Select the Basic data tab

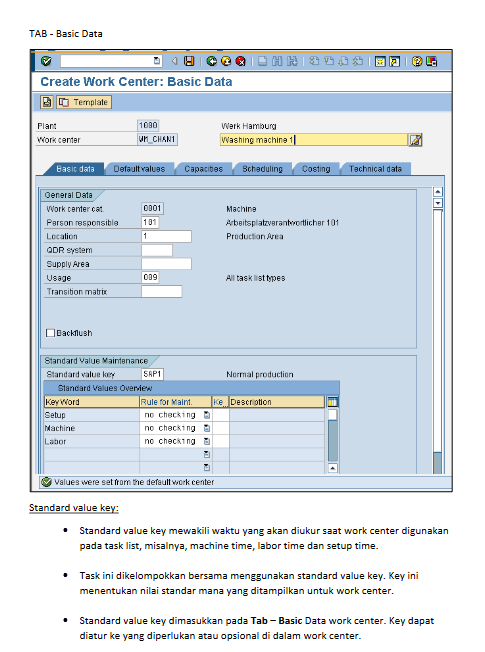(x=75, y=169)
